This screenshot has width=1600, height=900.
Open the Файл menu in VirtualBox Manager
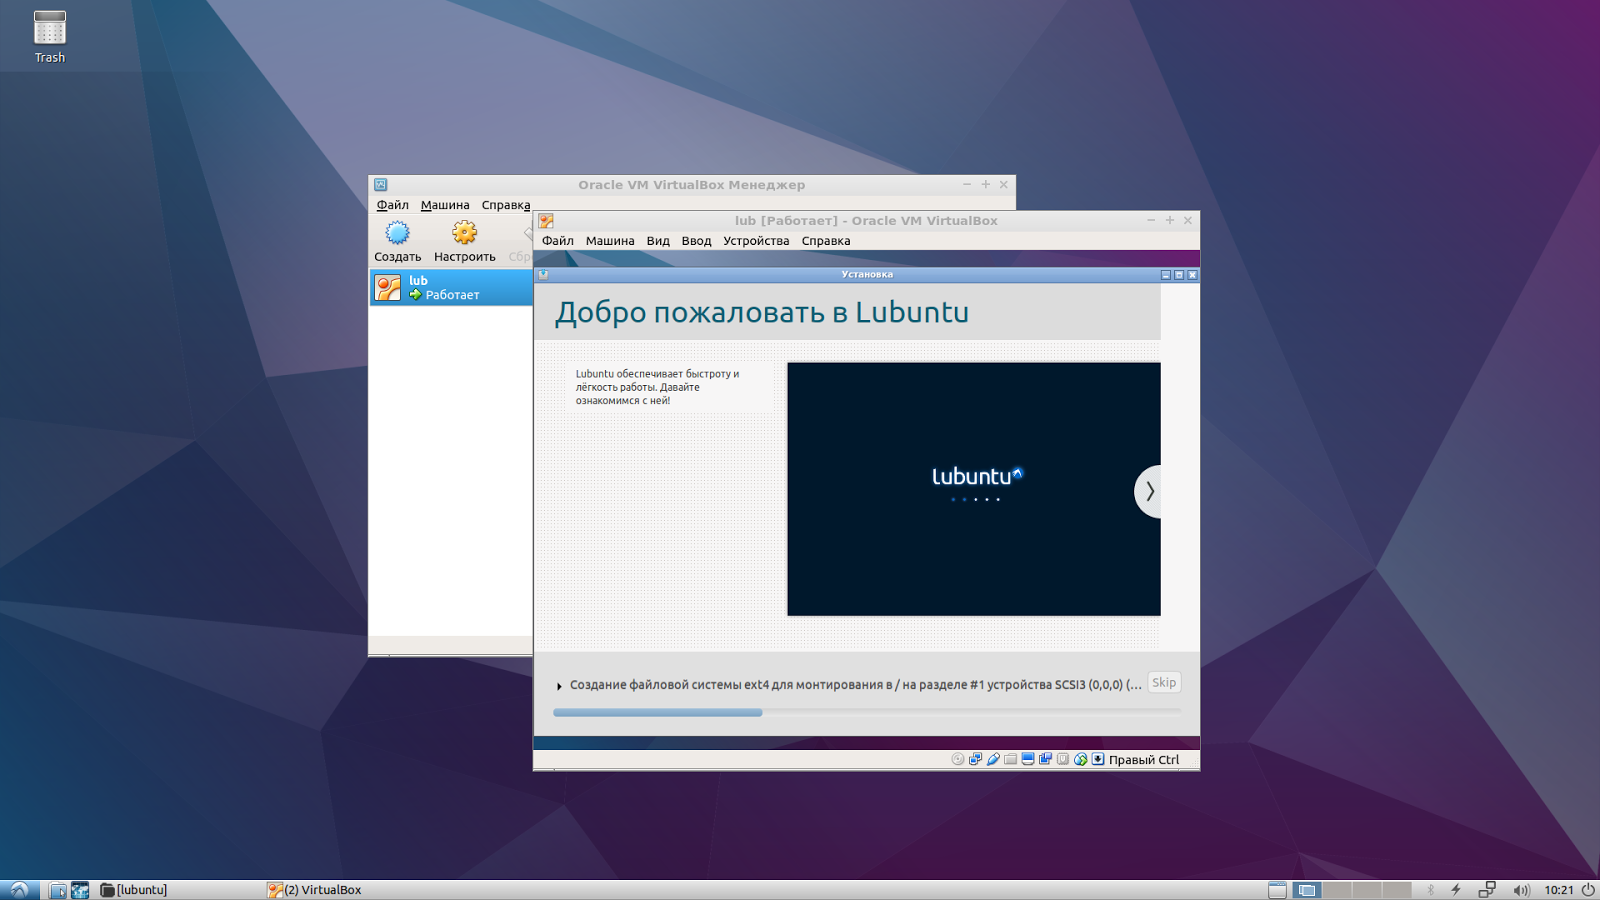pos(392,205)
